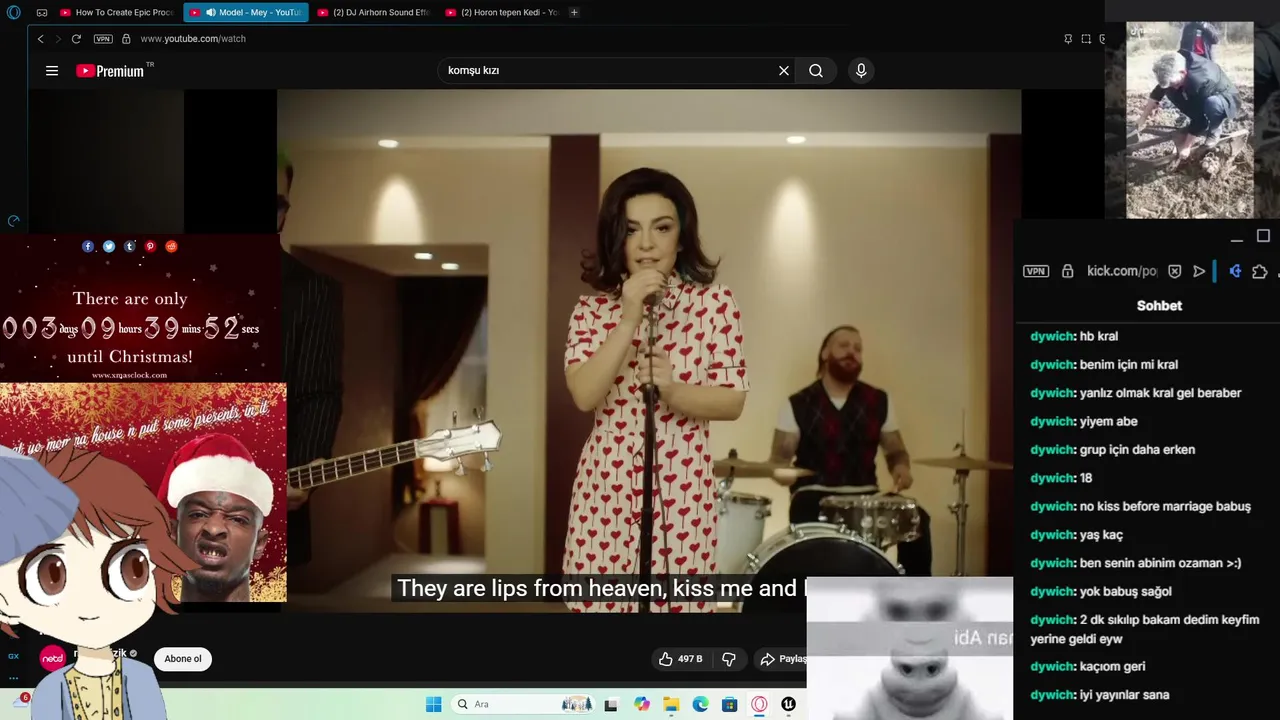The width and height of the screenshot is (1280, 720).
Task: Open File Explorer from the taskbar
Action: tap(671, 704)
